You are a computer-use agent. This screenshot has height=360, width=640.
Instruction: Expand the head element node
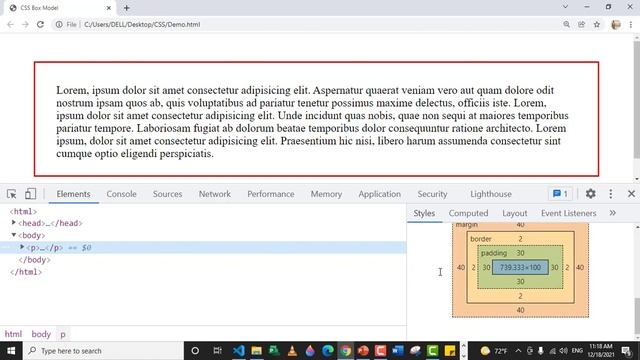click(x=13, y=223)
